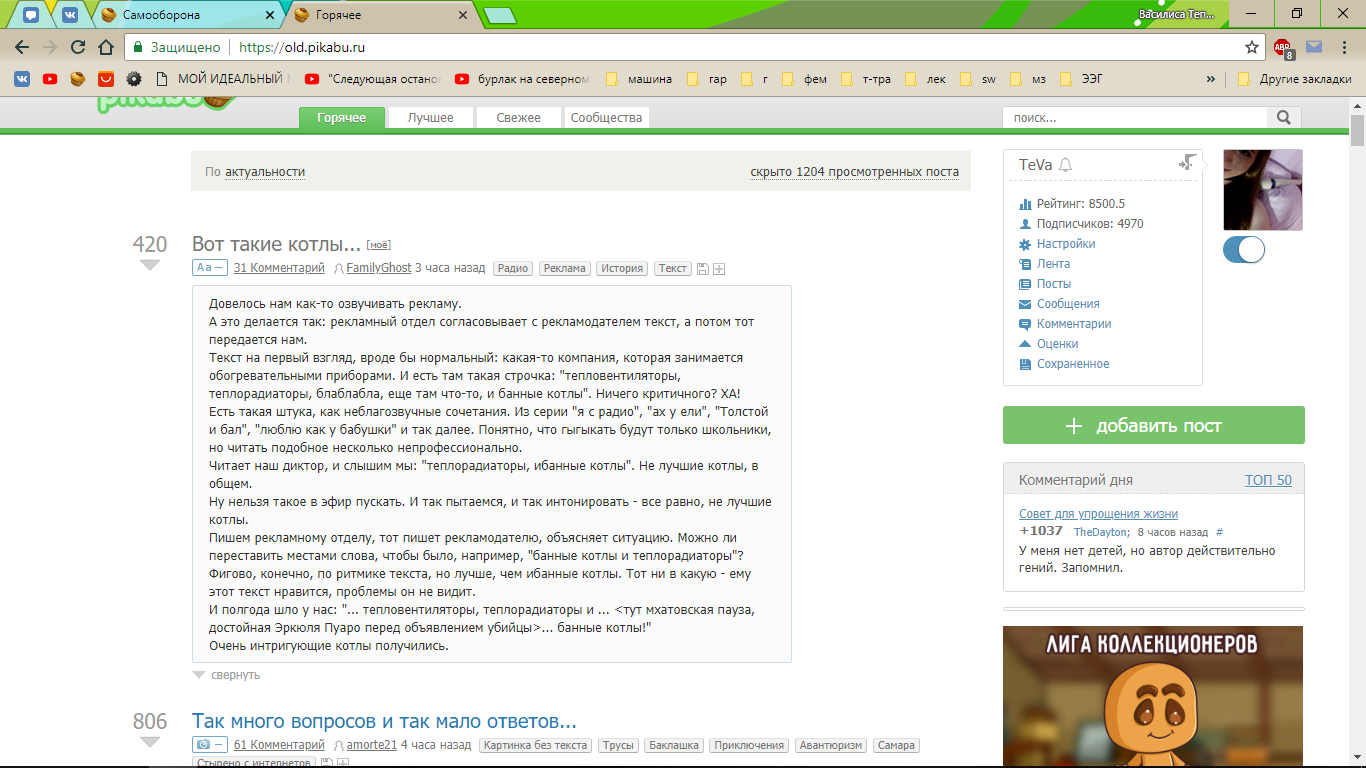Image resolution: width=1366 pixels, height=768 pixels.
Task: Click the logout door icon in profile panel
Action: coord(1187,163)
